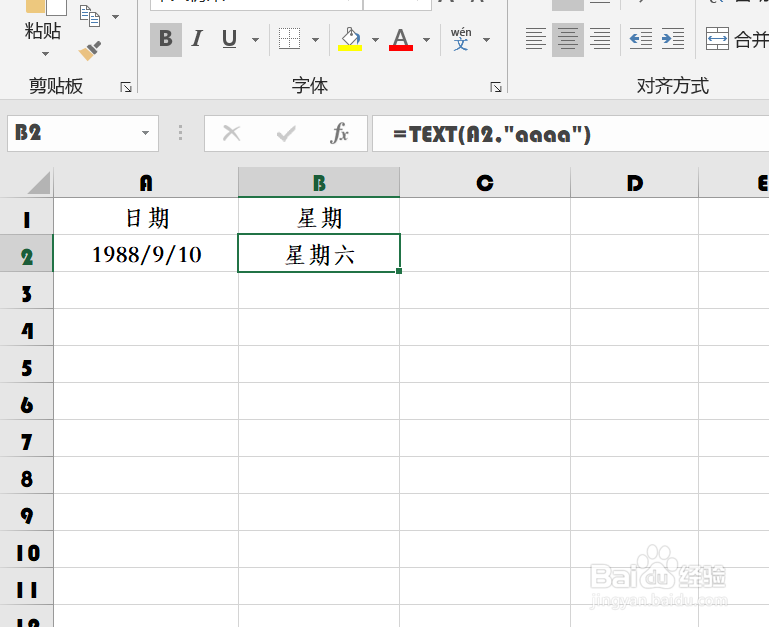The image size is (769, 627).
Task: Open copy dropdown arrow
Action: pyautogui.click(x=116, y=17)
